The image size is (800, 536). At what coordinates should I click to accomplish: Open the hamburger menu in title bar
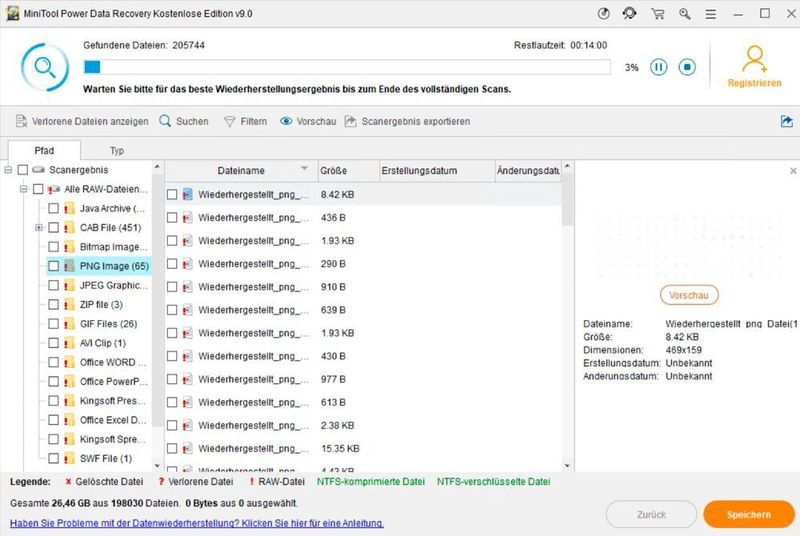pos(710,14)
